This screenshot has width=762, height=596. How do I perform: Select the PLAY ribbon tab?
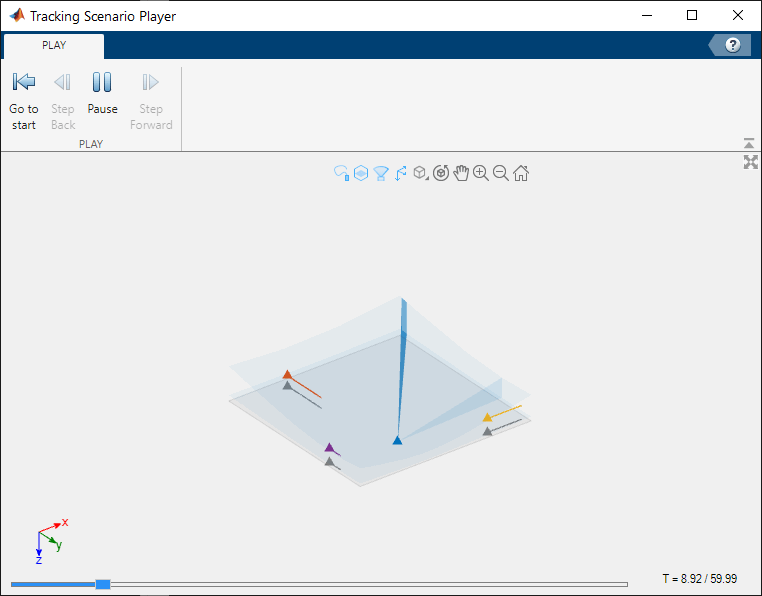[54, 46]
